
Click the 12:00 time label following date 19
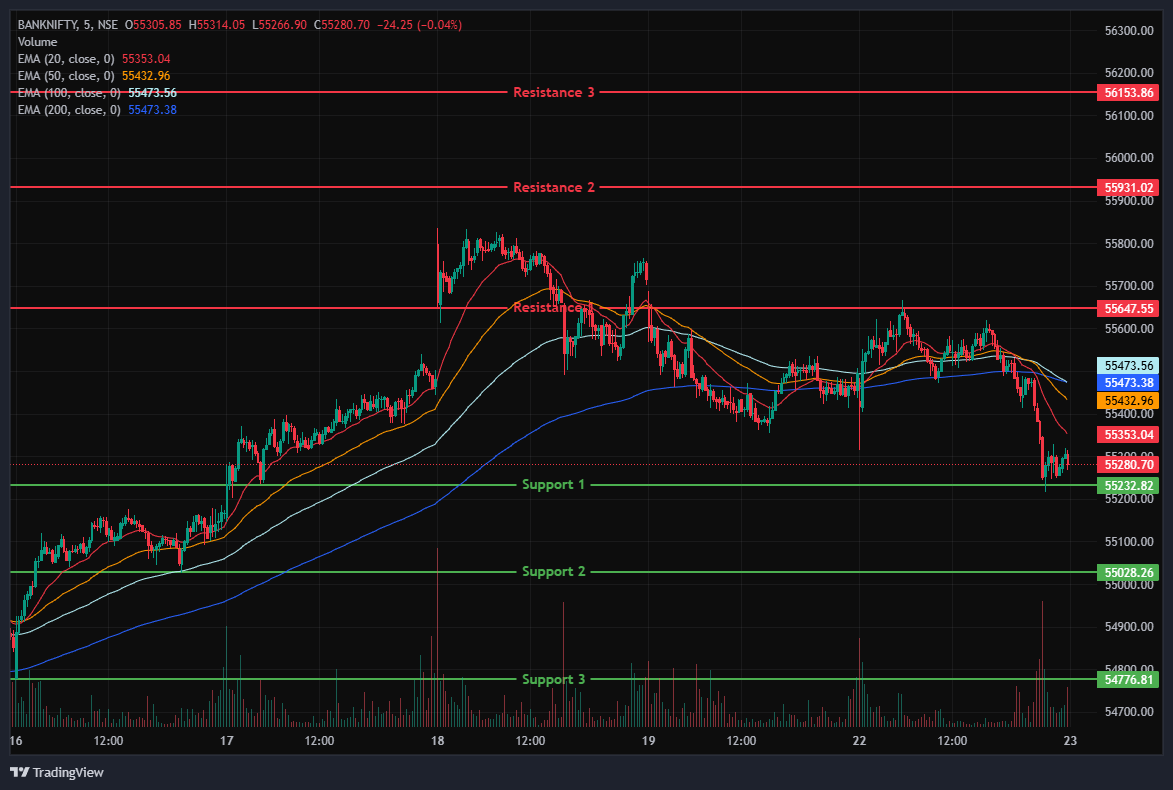(x=741, y=741)
